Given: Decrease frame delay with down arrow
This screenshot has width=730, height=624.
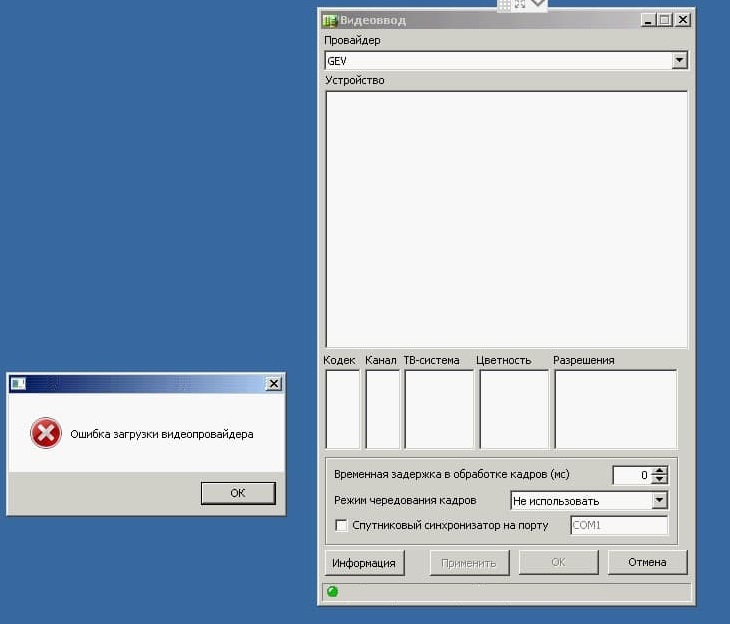Looking at the screenshot, I should pyautogui.click(x=659, y=480).
